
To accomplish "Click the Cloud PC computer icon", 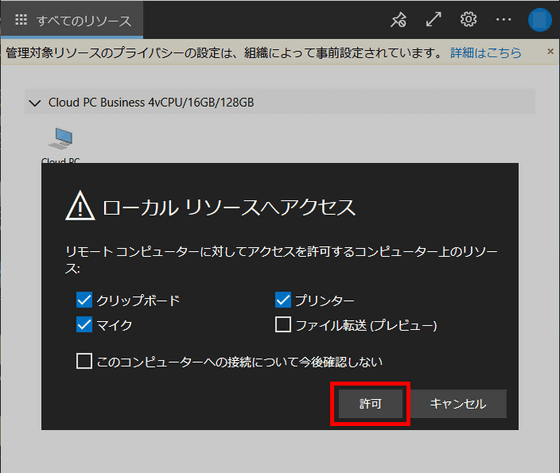I will [x=61, y=139].
